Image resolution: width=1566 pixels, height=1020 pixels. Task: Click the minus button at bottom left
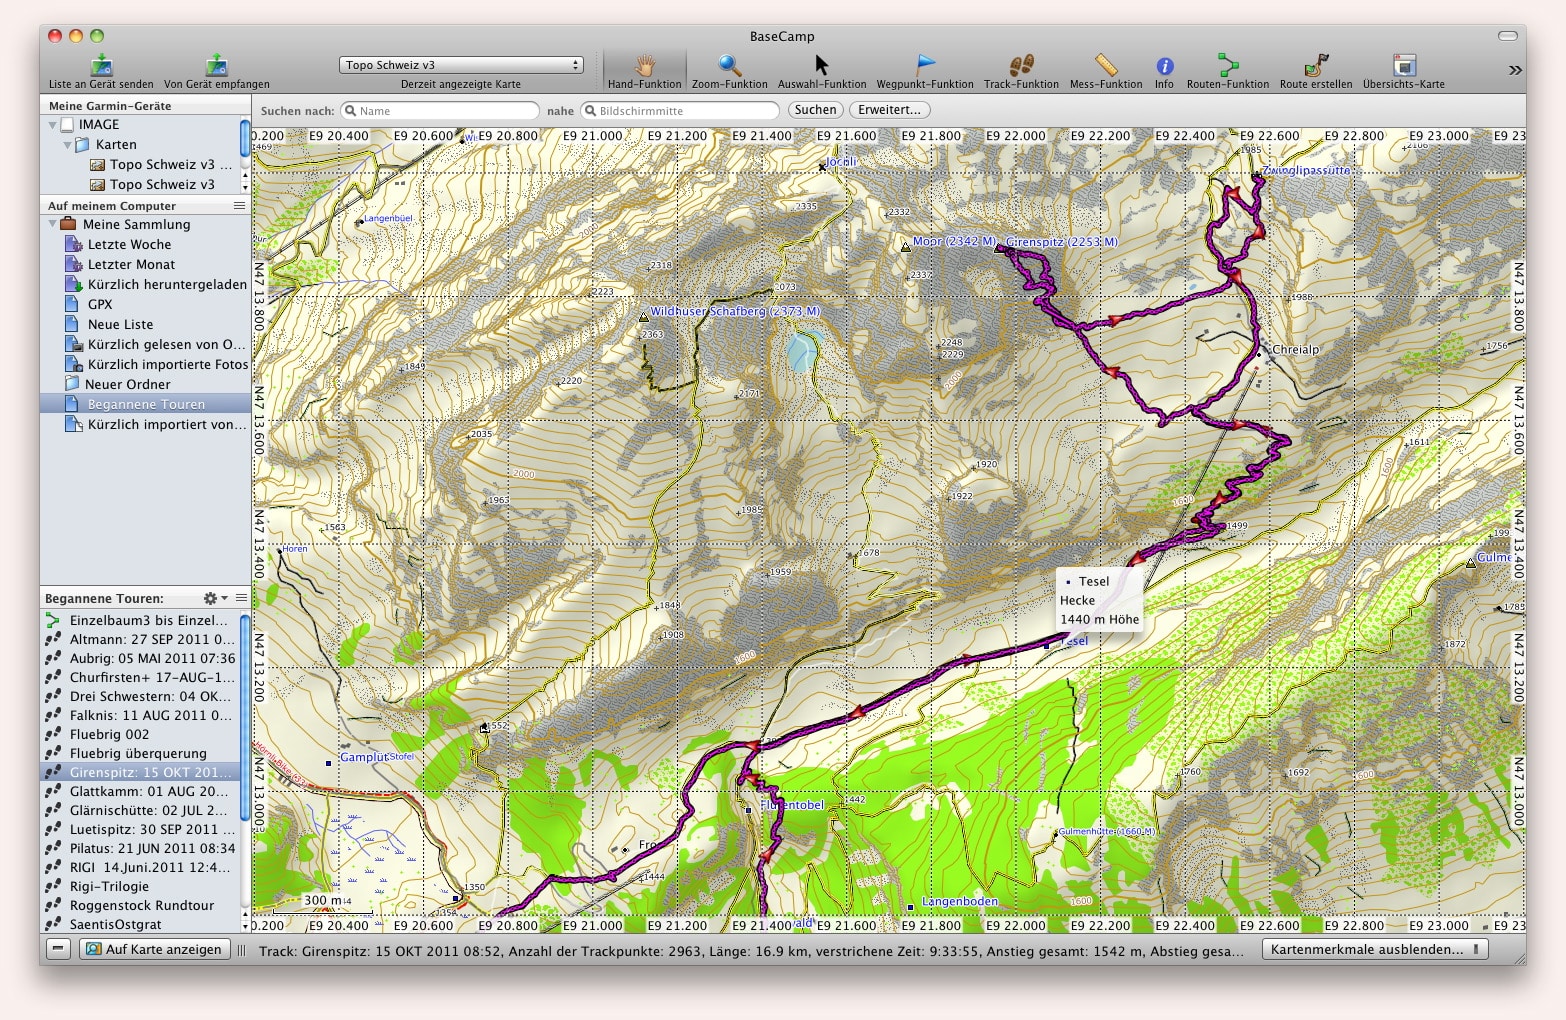pos(59,949)
